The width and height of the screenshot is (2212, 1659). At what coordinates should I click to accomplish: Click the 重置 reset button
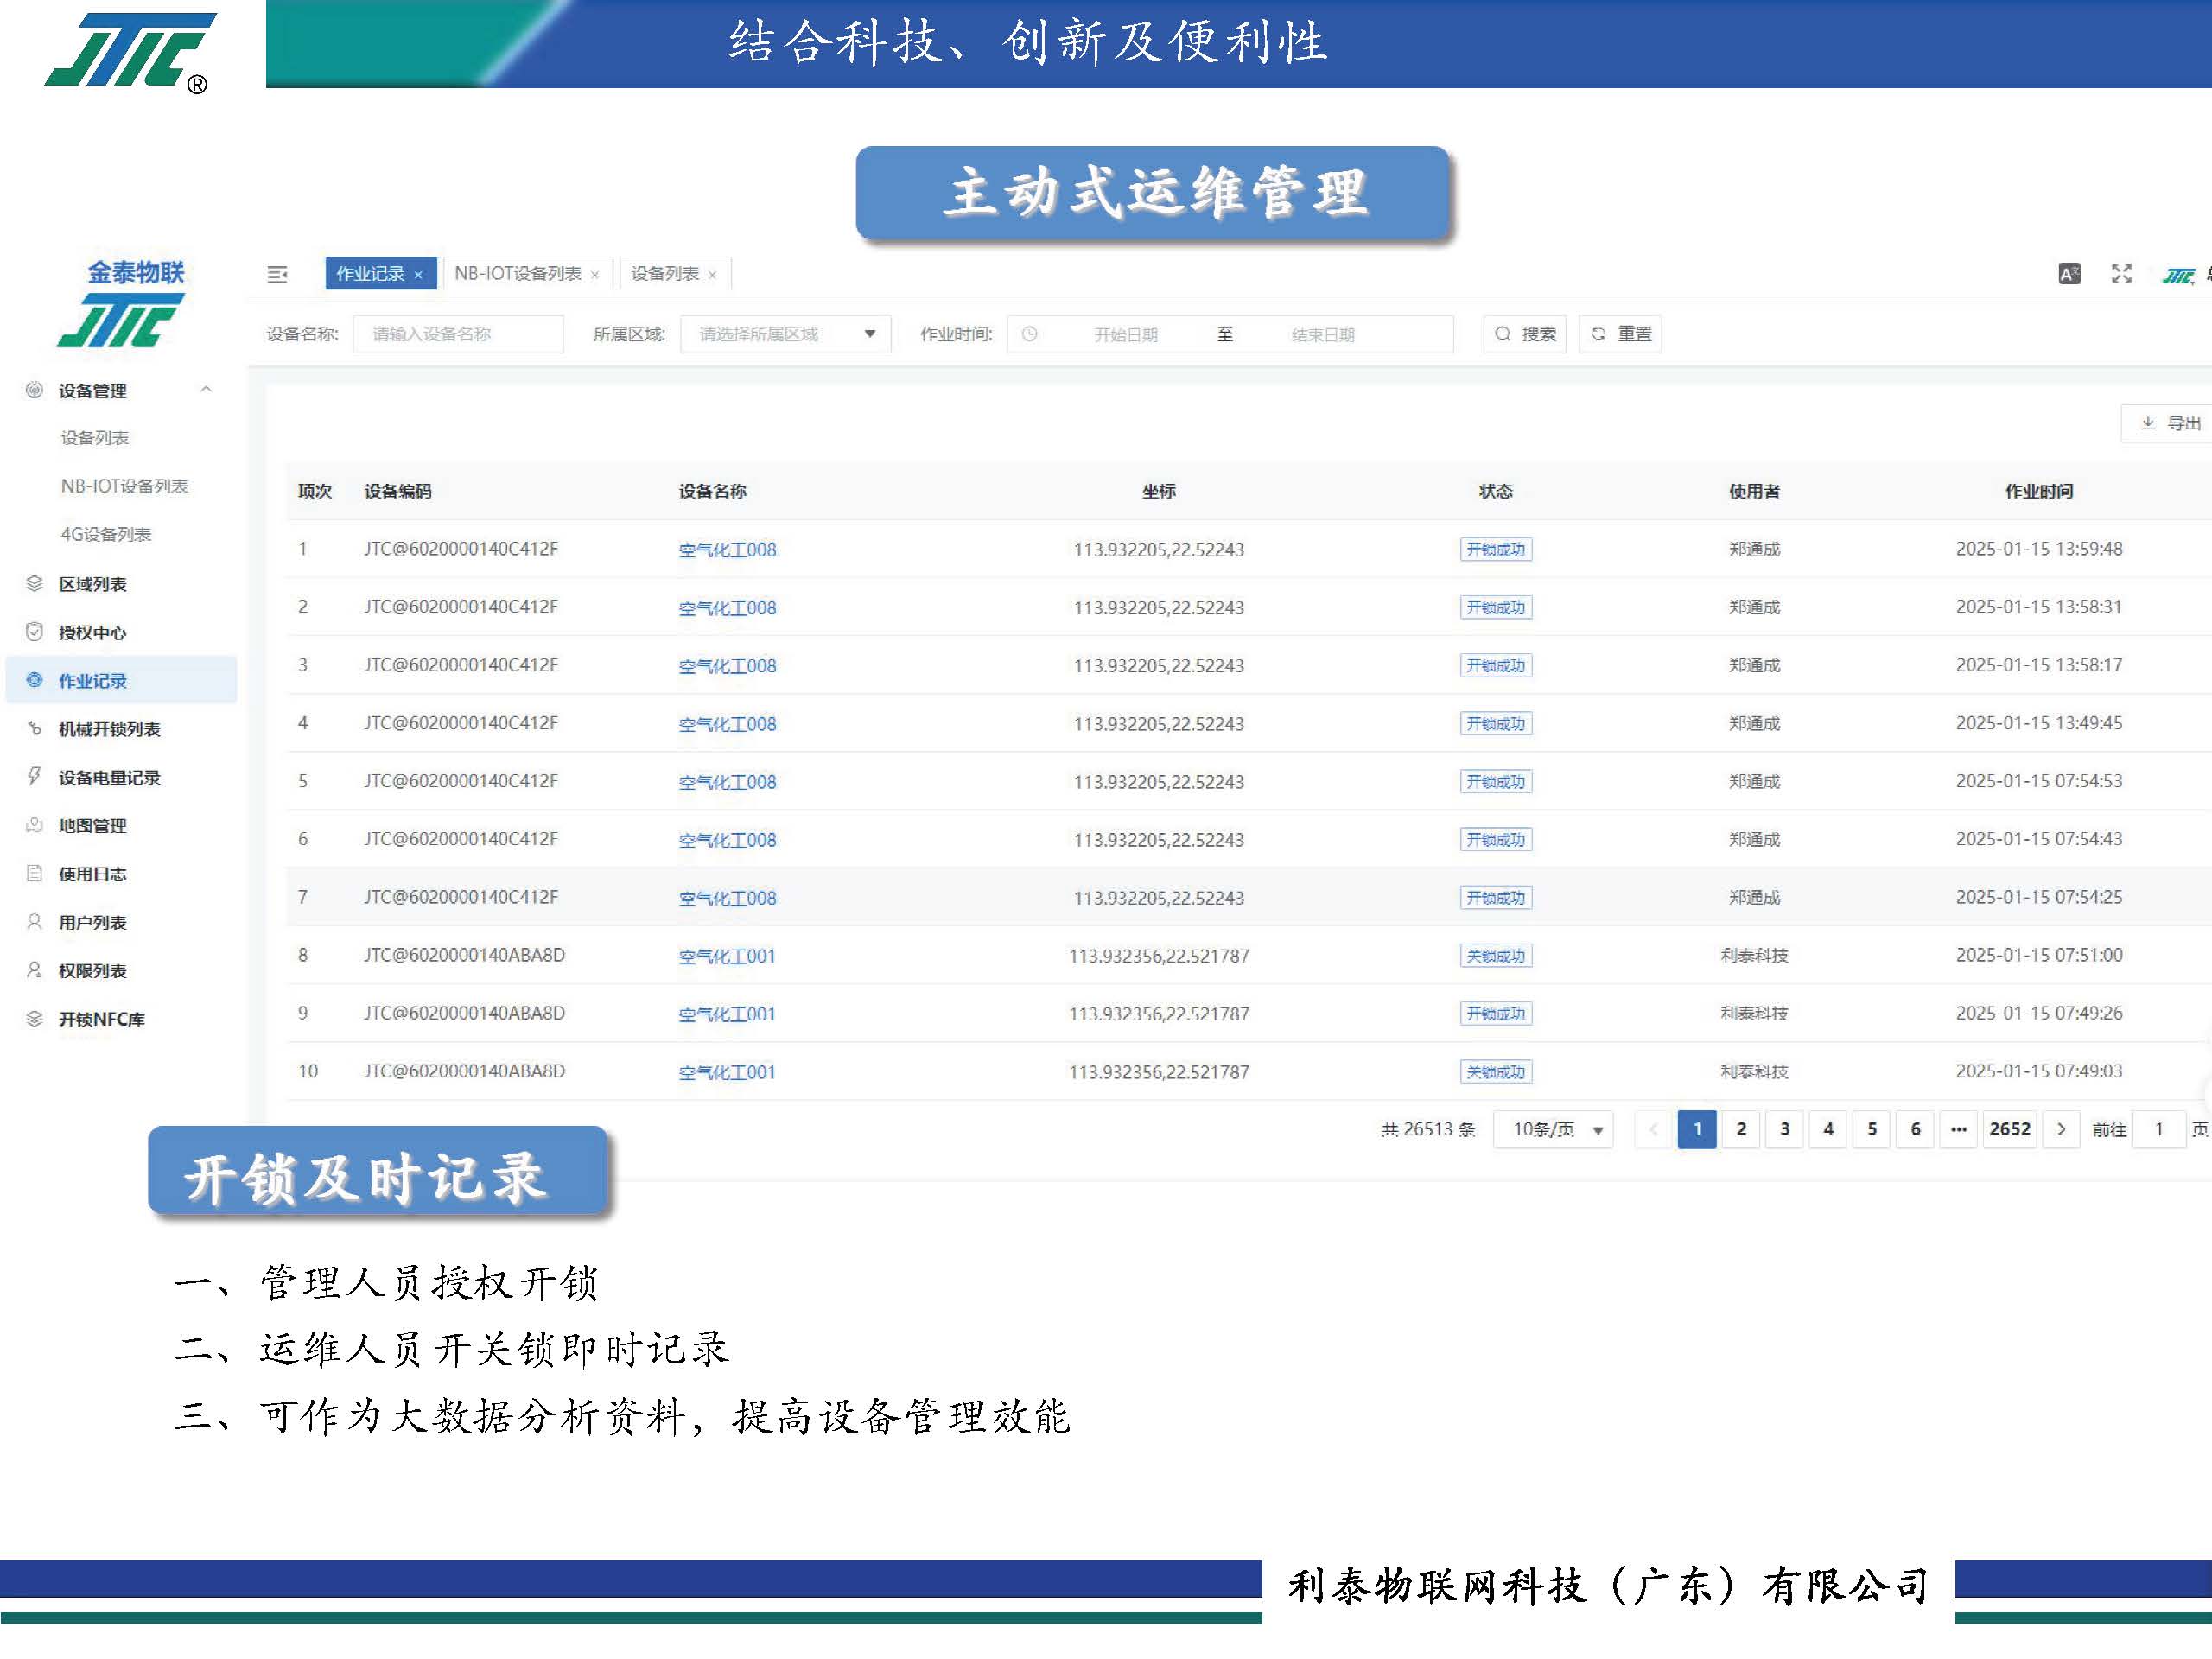click(1620, 334)
